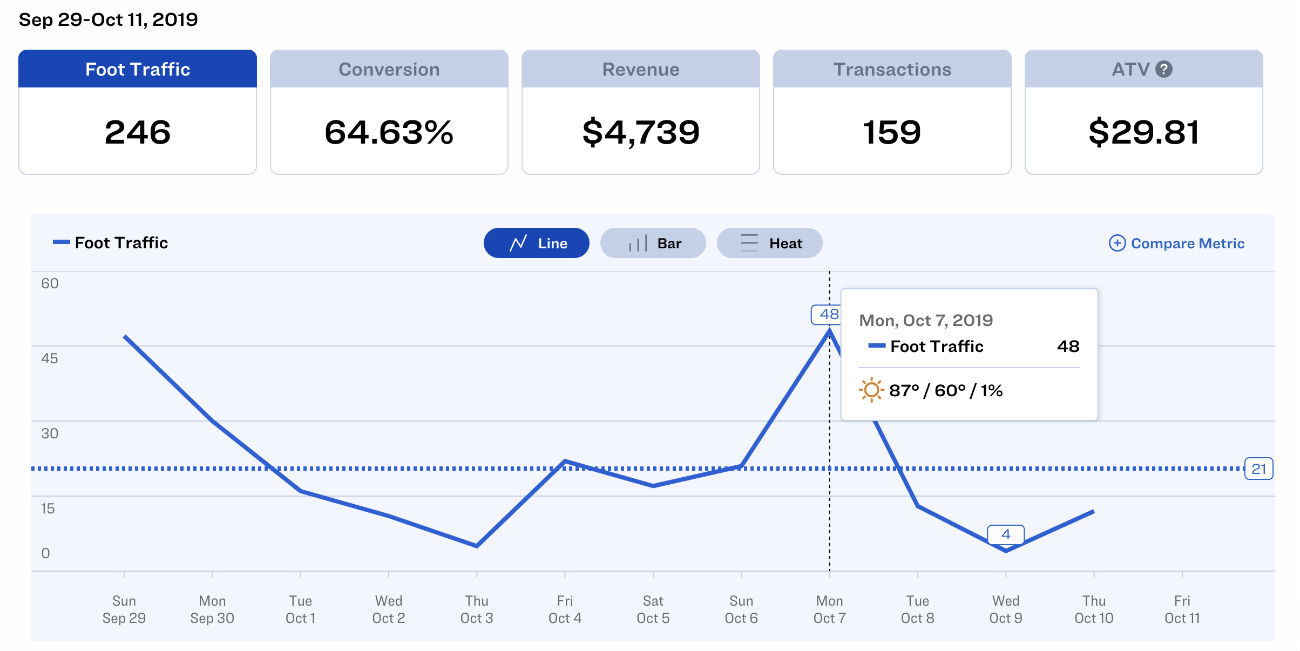Click the plus icon beside Compare Metric
This screenshot has height=651, width=1300.
click(x=1117, y=243)
